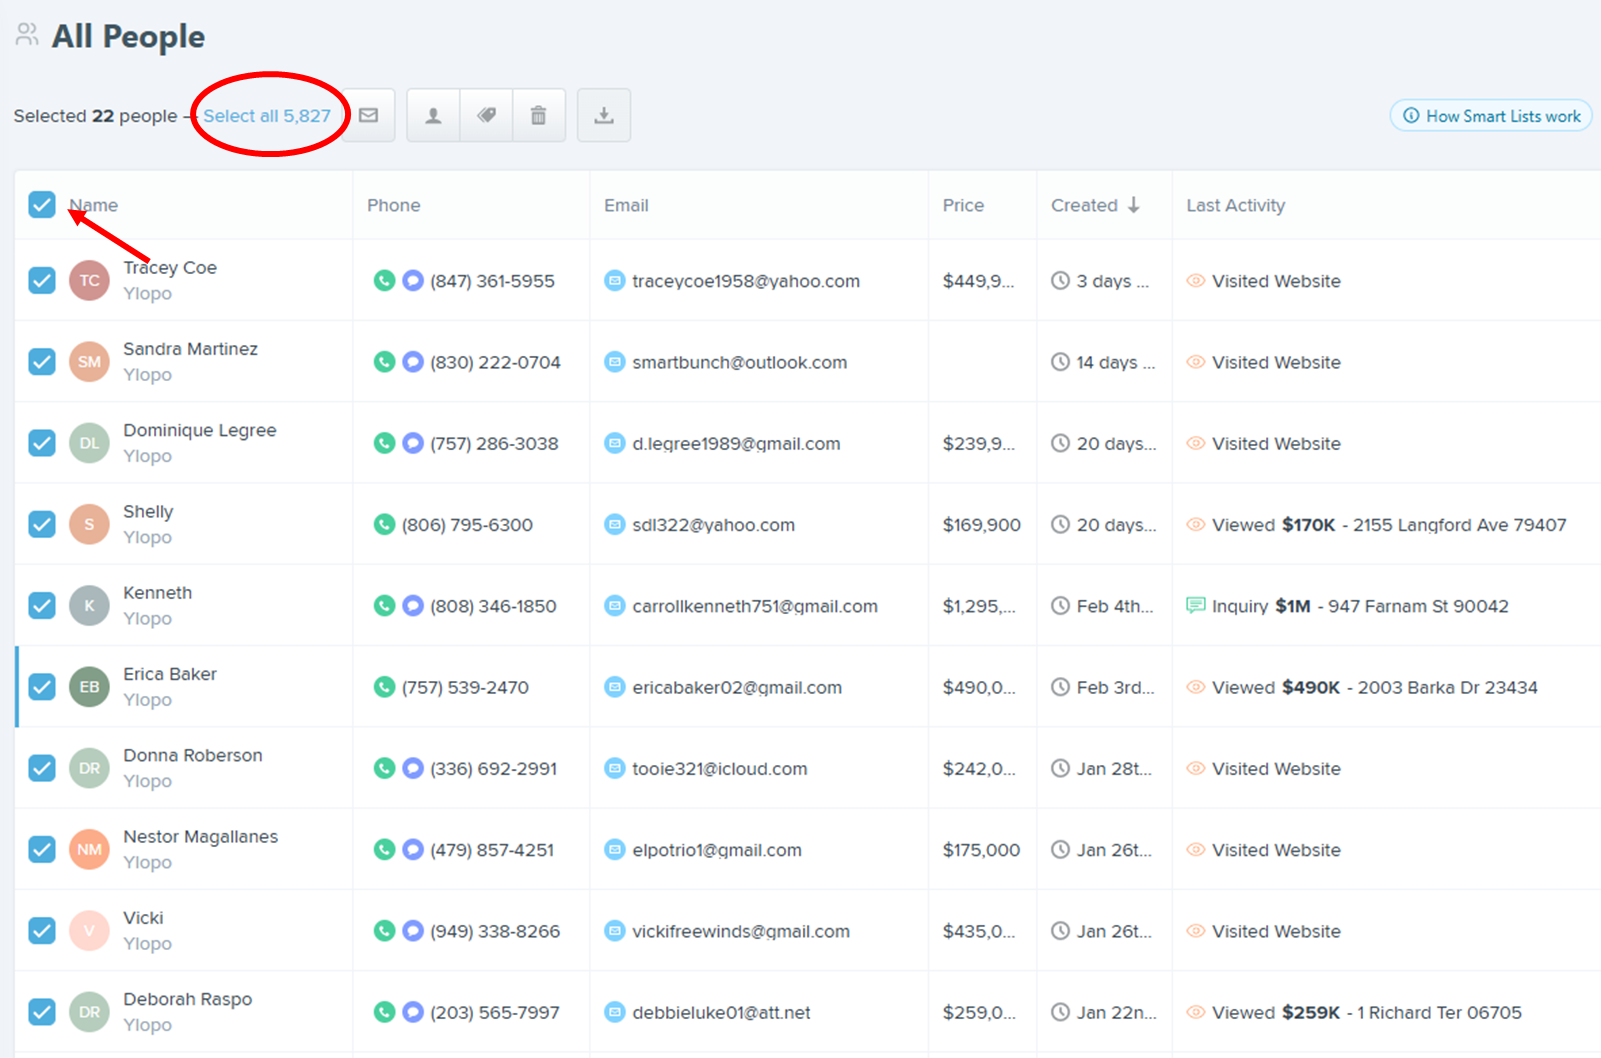
Task: Click the Select all 5,827 link
Action: coord(267,116)
